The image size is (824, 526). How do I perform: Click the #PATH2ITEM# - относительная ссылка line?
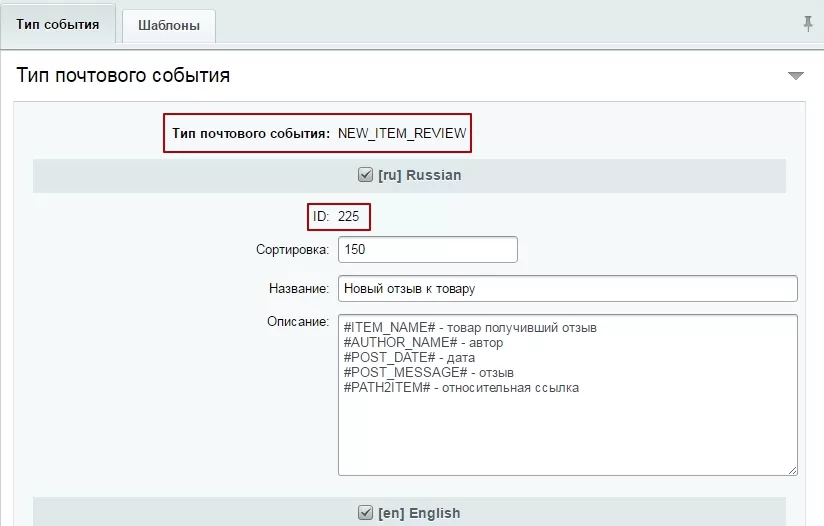pyautogui.click(x=461, y=388)
